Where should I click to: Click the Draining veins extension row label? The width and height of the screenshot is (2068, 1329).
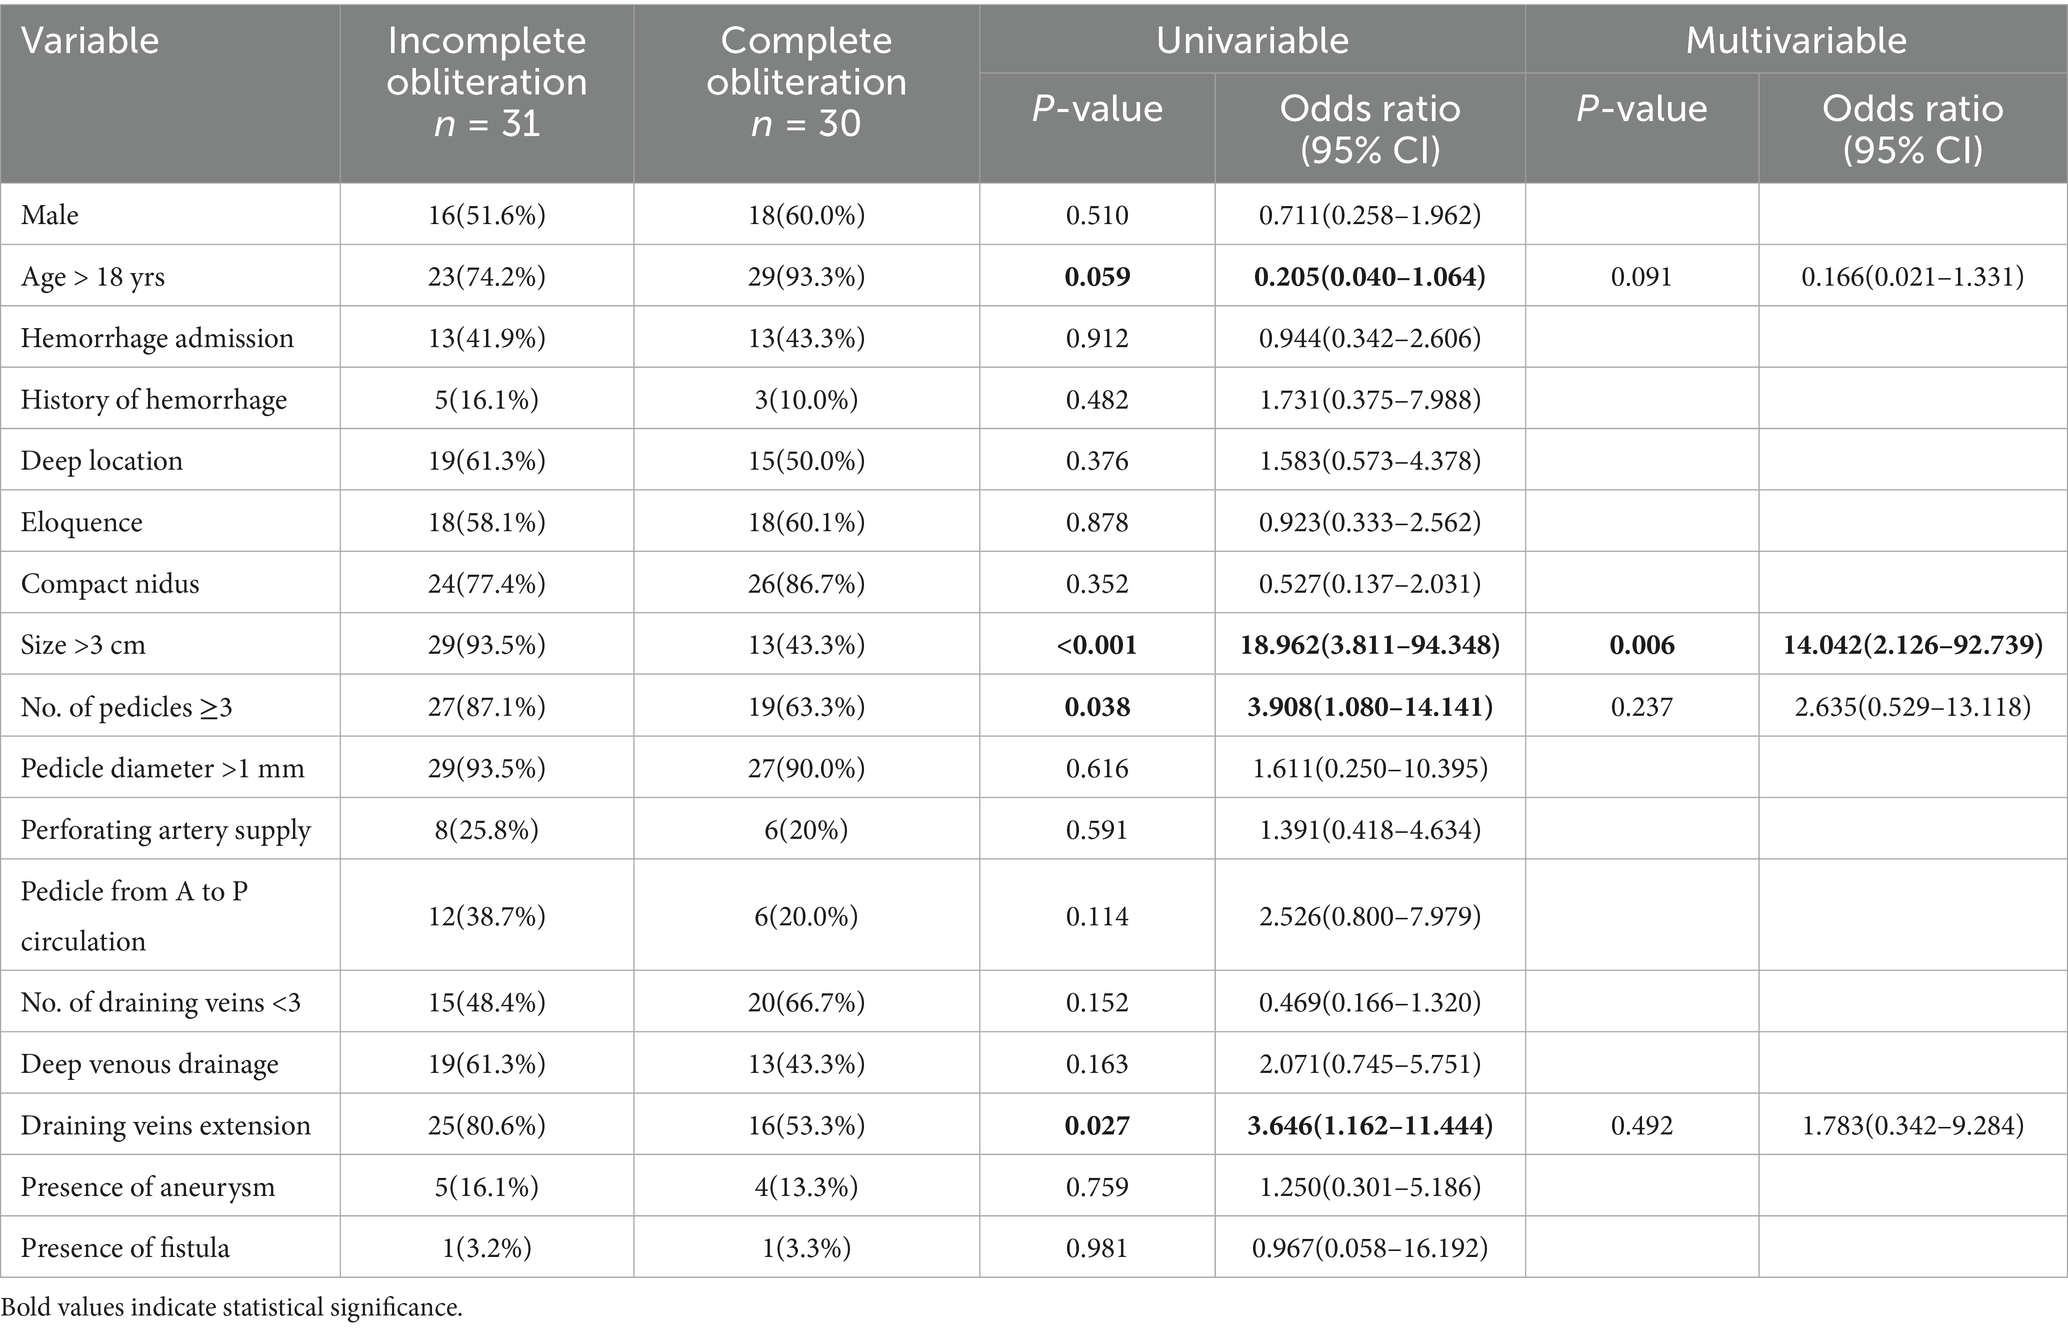(166, 1125)
